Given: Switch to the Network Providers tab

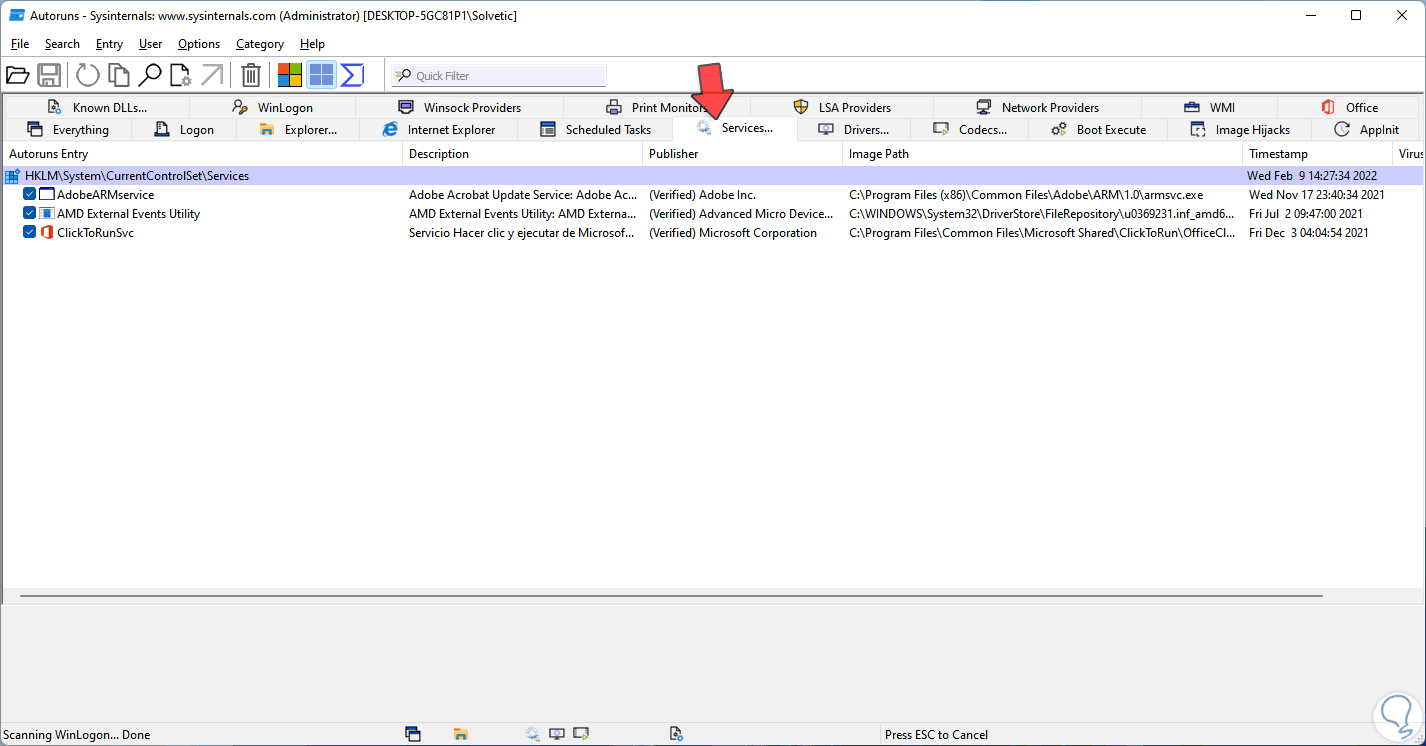Looking at the screenshot, I should (x=1037, y=107).
